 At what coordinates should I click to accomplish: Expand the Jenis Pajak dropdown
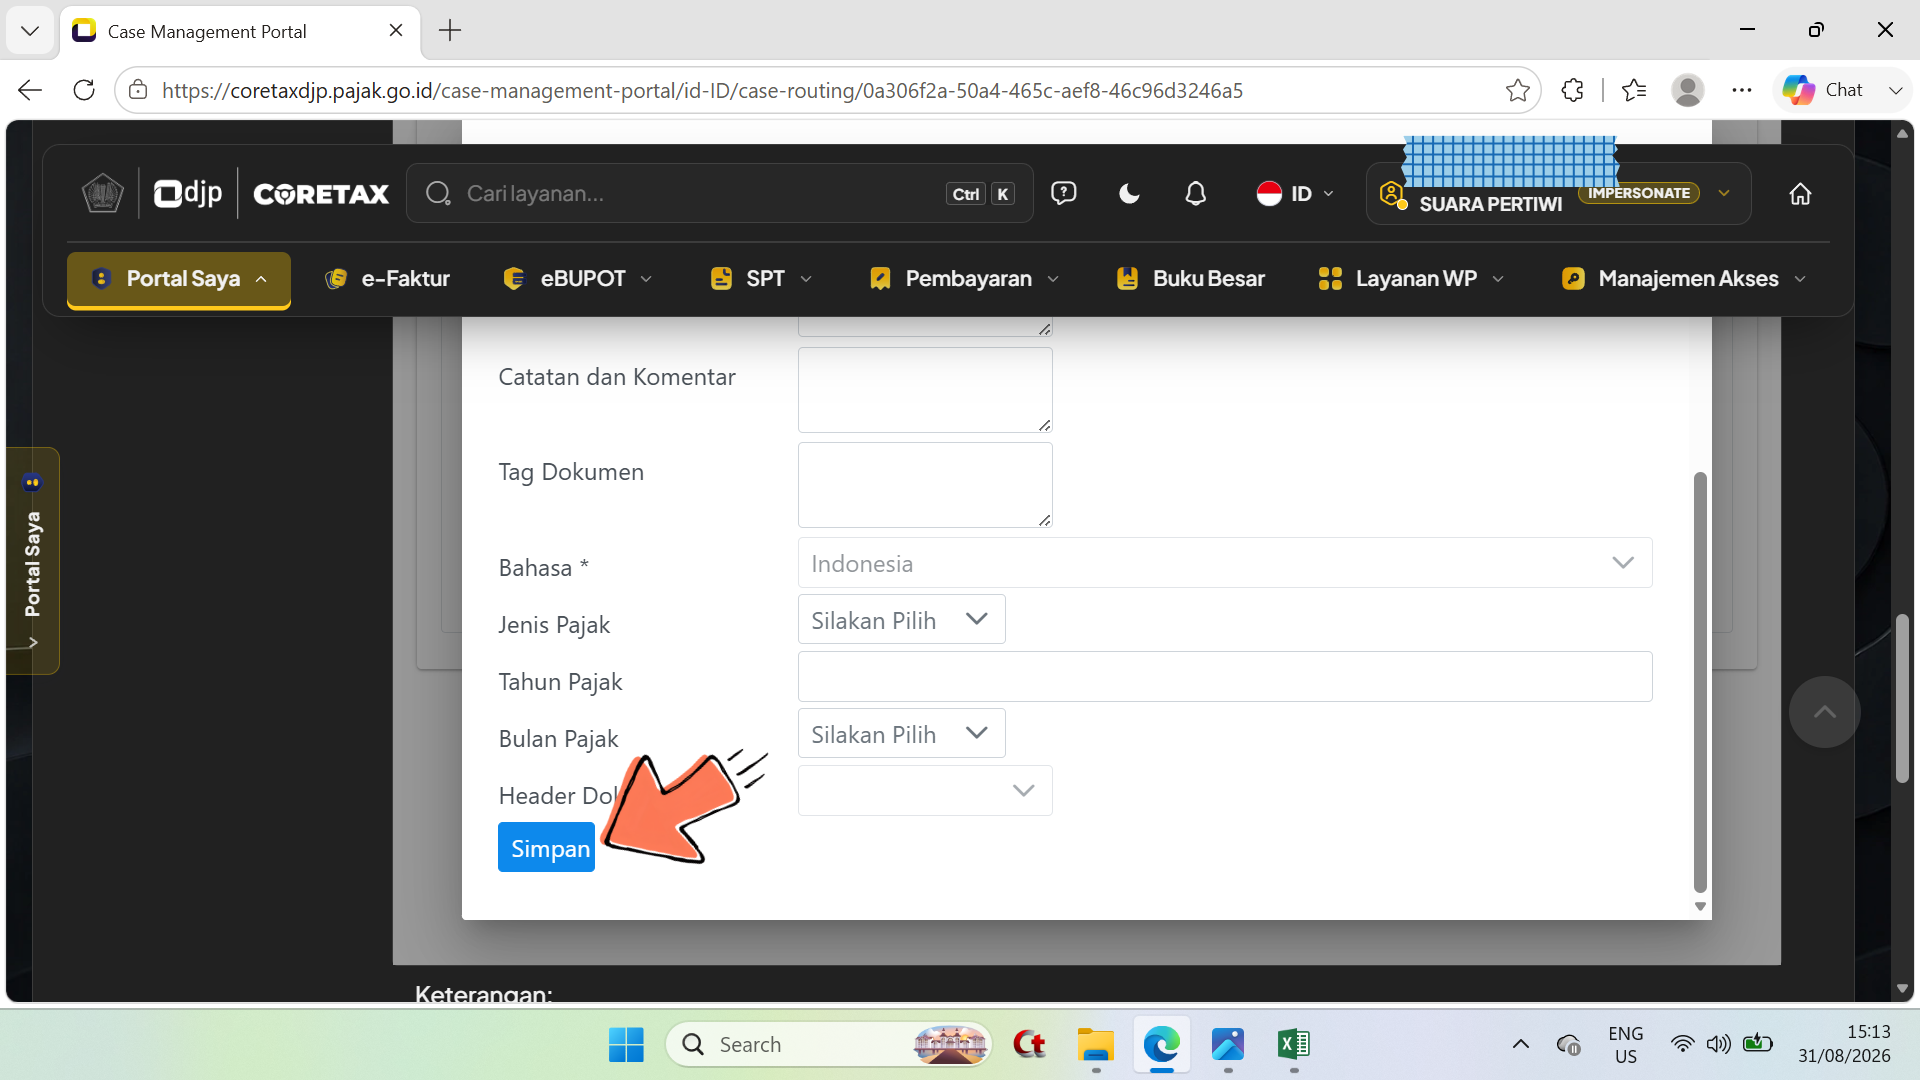[901, 620]
